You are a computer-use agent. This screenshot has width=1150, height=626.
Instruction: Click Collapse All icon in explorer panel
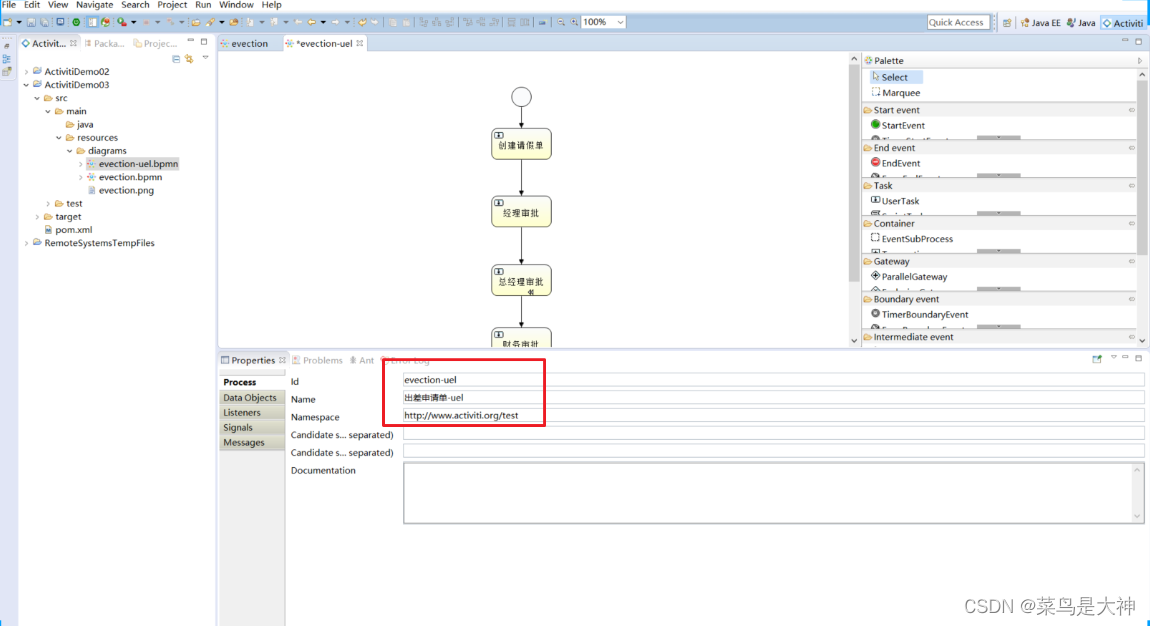(176, 59)
